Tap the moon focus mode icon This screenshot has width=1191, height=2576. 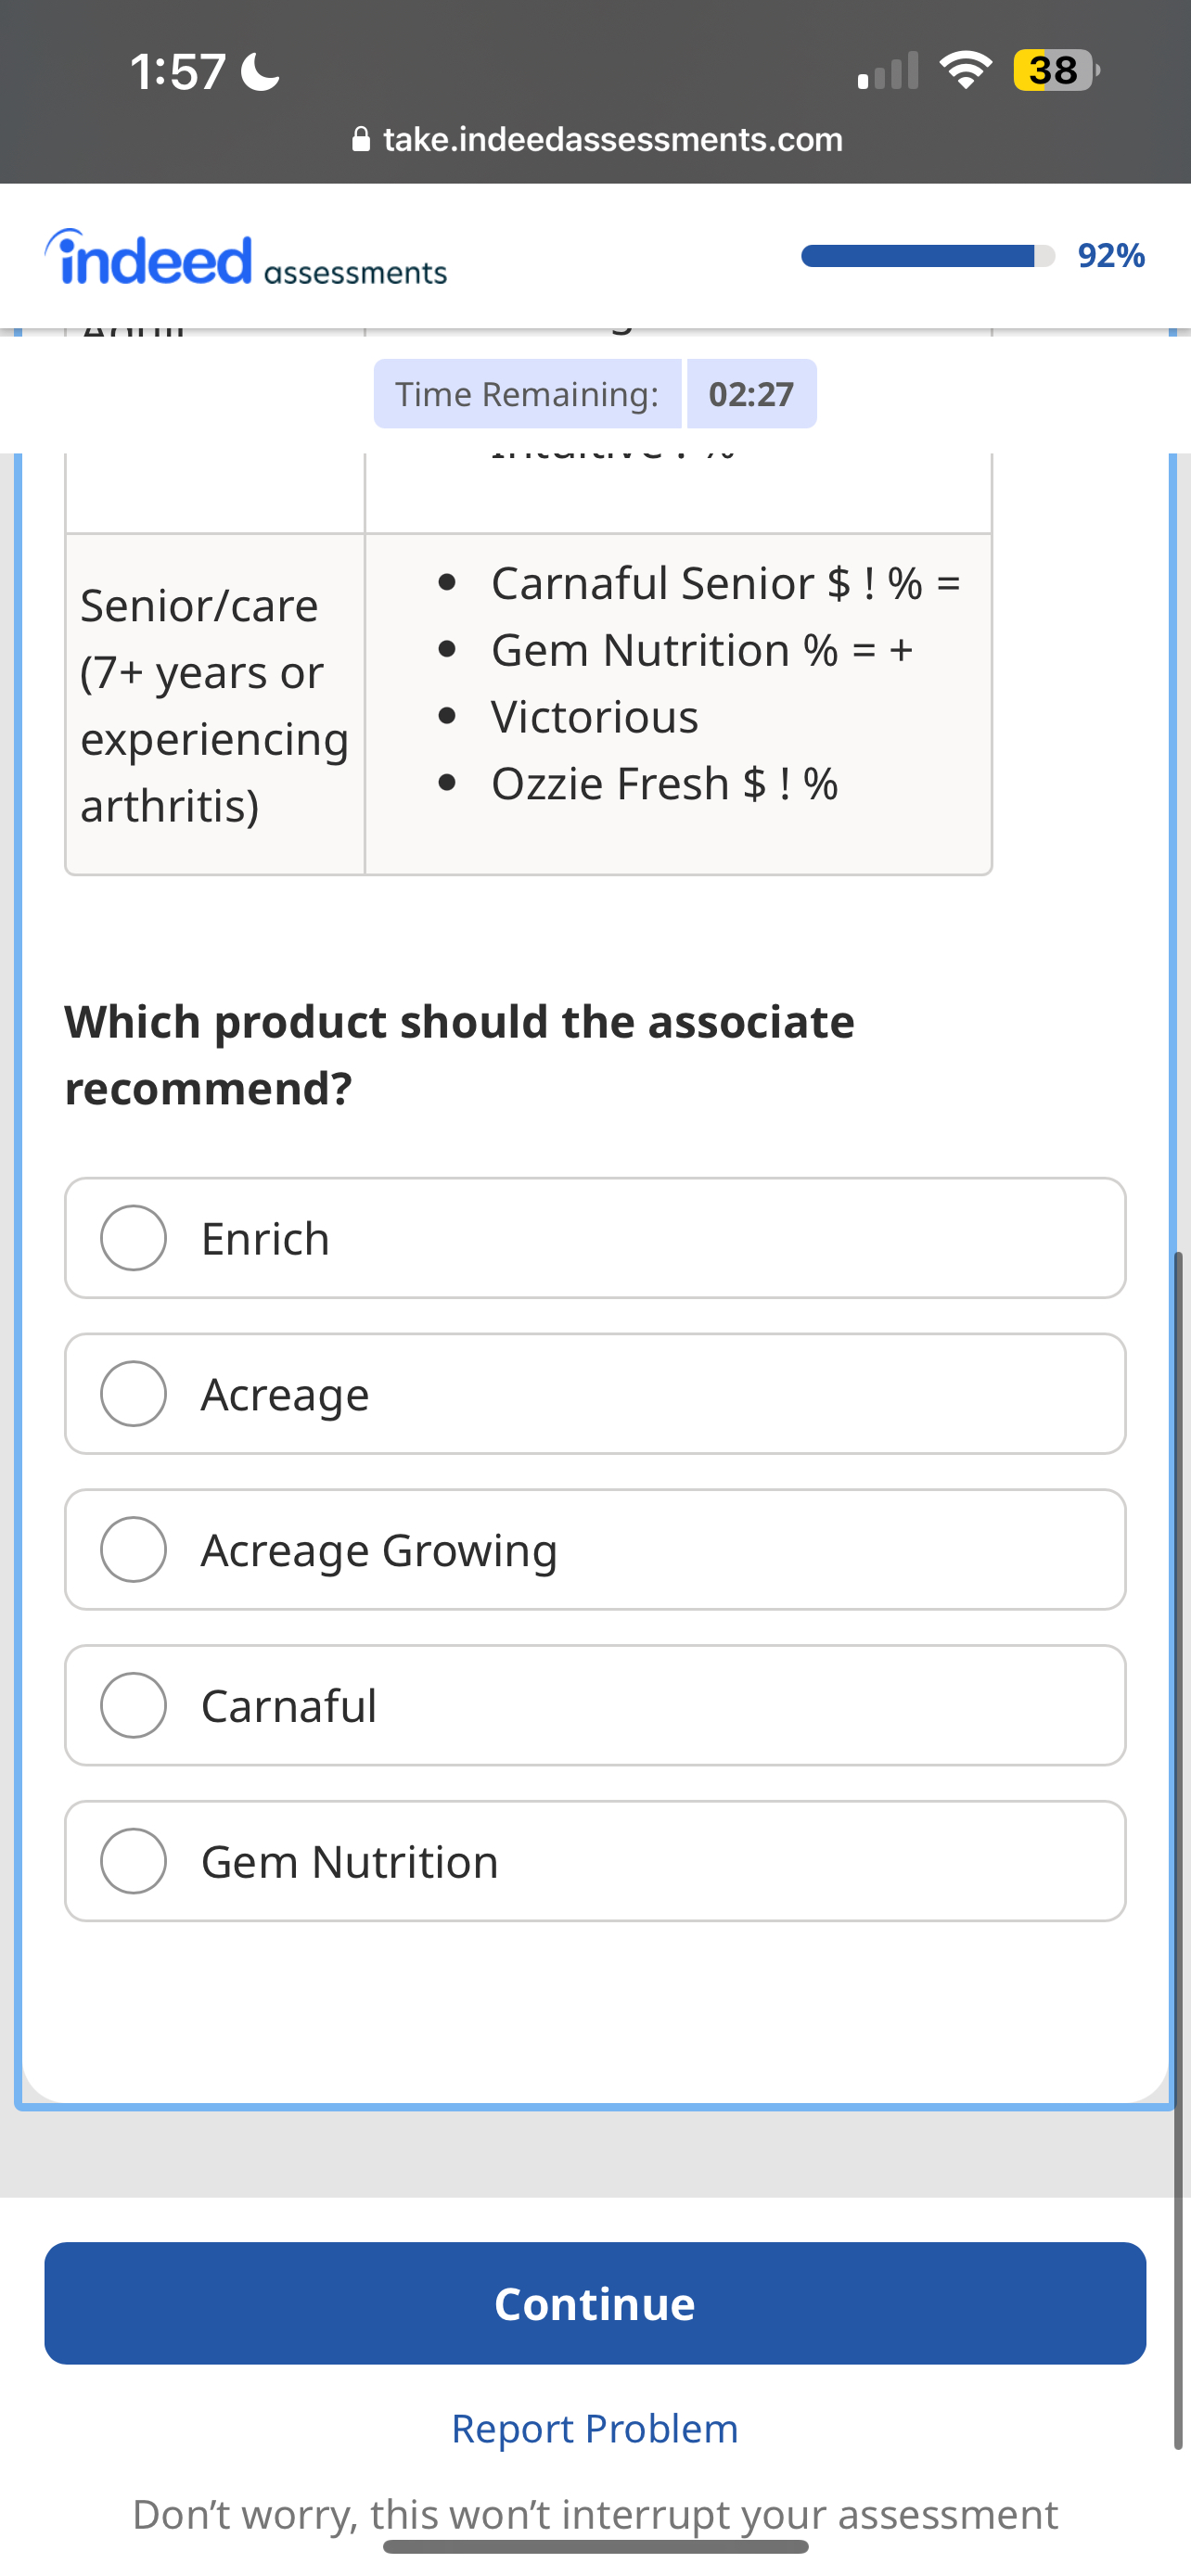261,71
